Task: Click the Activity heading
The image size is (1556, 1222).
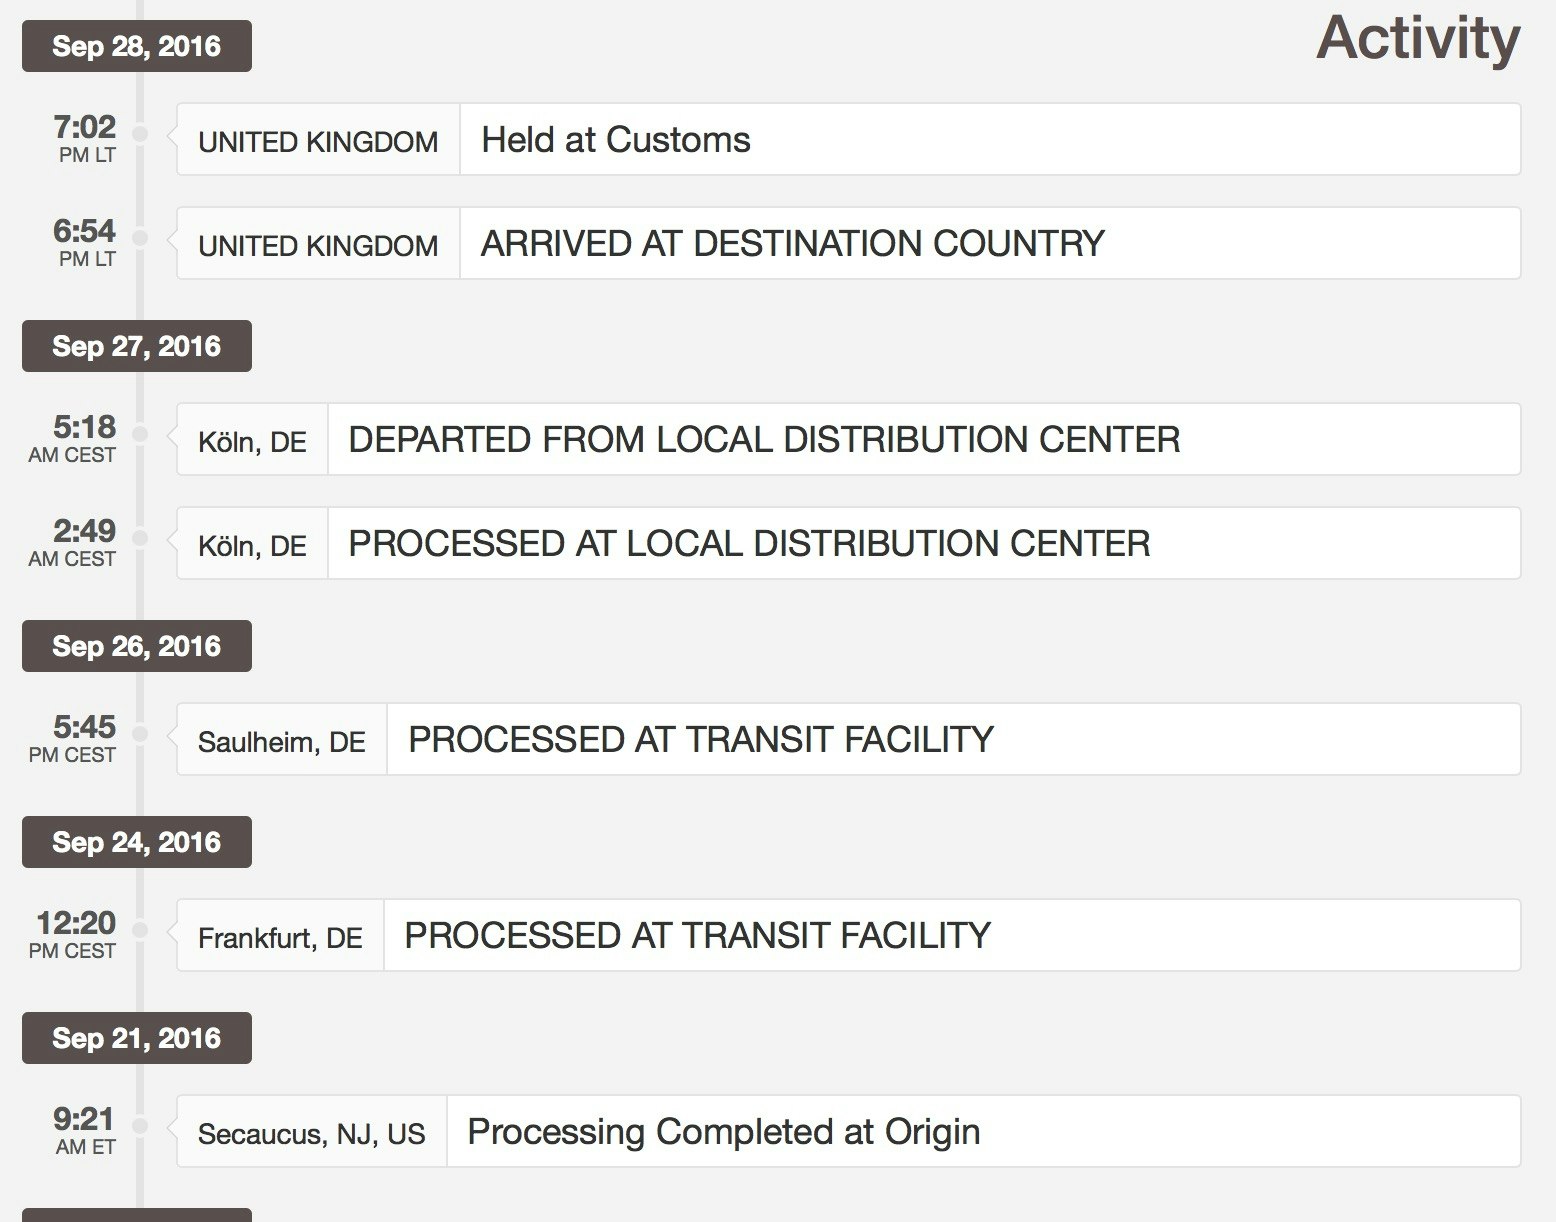Action: 1417,39
